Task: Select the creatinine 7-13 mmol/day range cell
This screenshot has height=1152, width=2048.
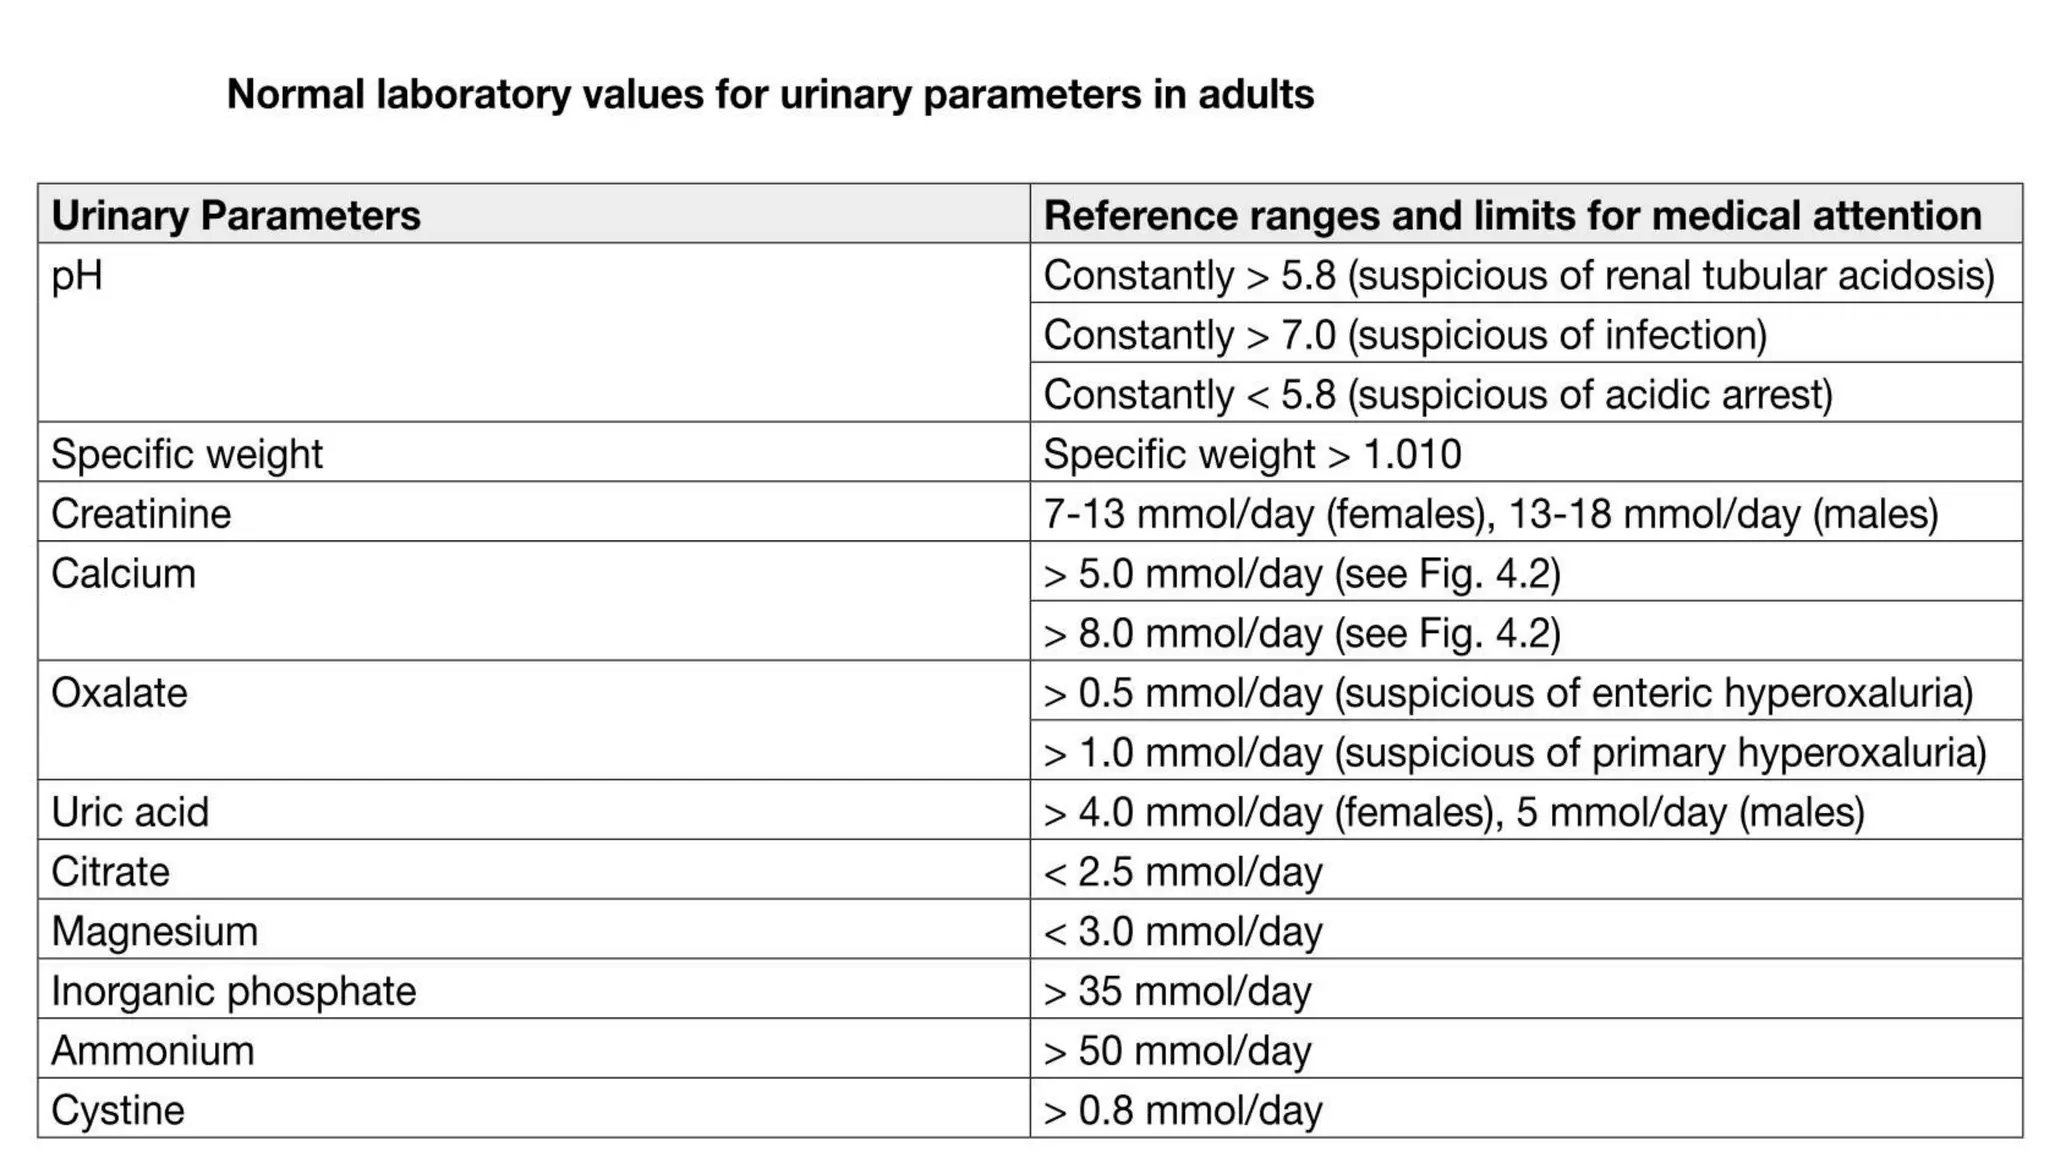Action: pos(1526,512)
